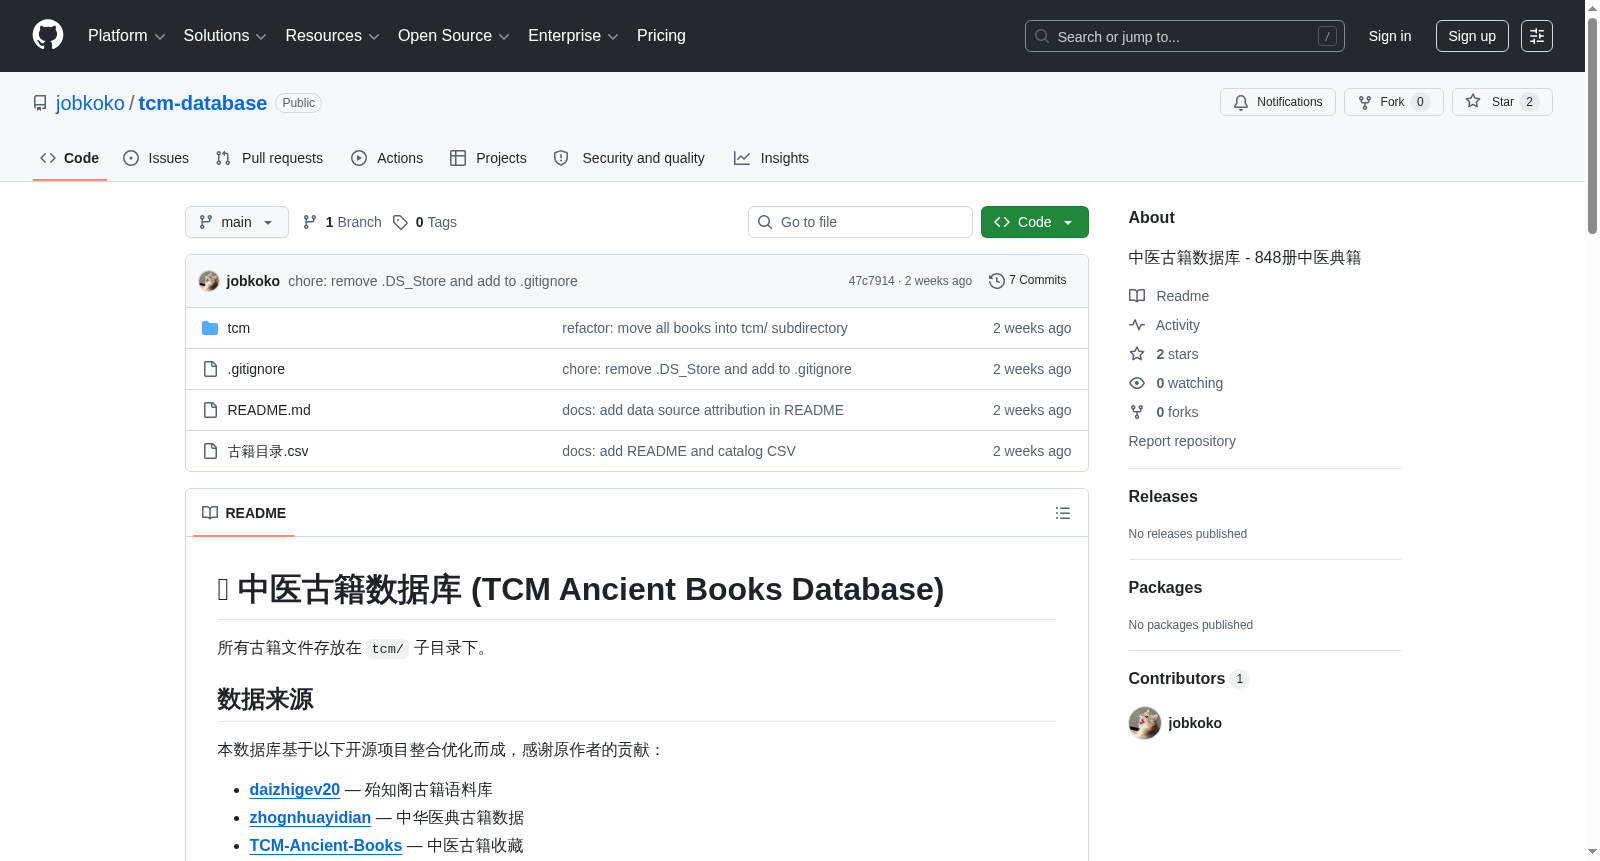Open the Packages heading link
Image resolution: width=1600 pixels, height=861 pixels.
[x=1165, y=588]
